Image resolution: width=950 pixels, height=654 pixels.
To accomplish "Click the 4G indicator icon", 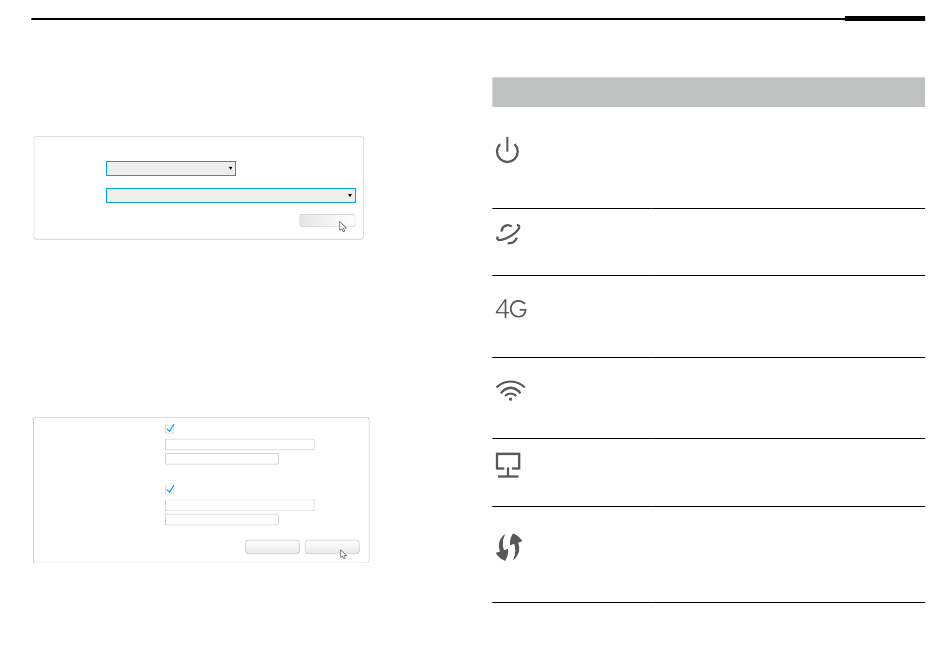I will [511, 310].
